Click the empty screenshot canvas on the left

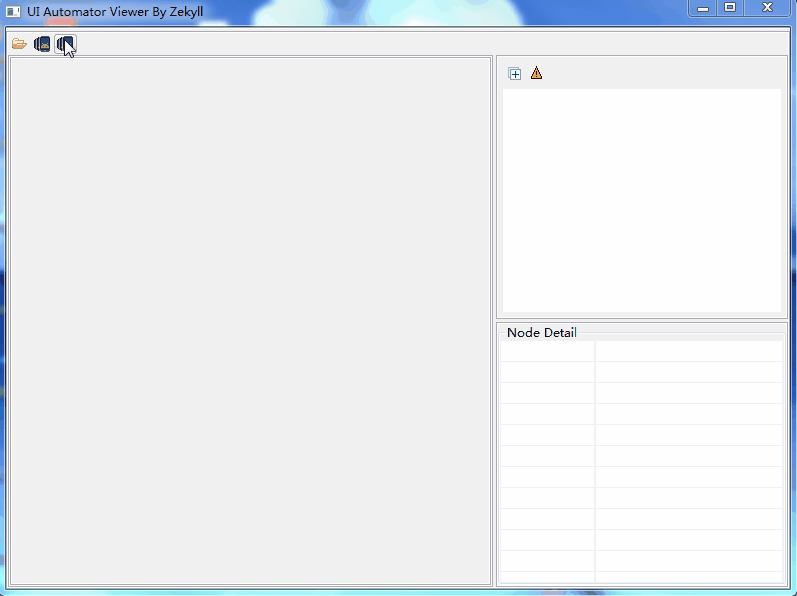[250, 321]
